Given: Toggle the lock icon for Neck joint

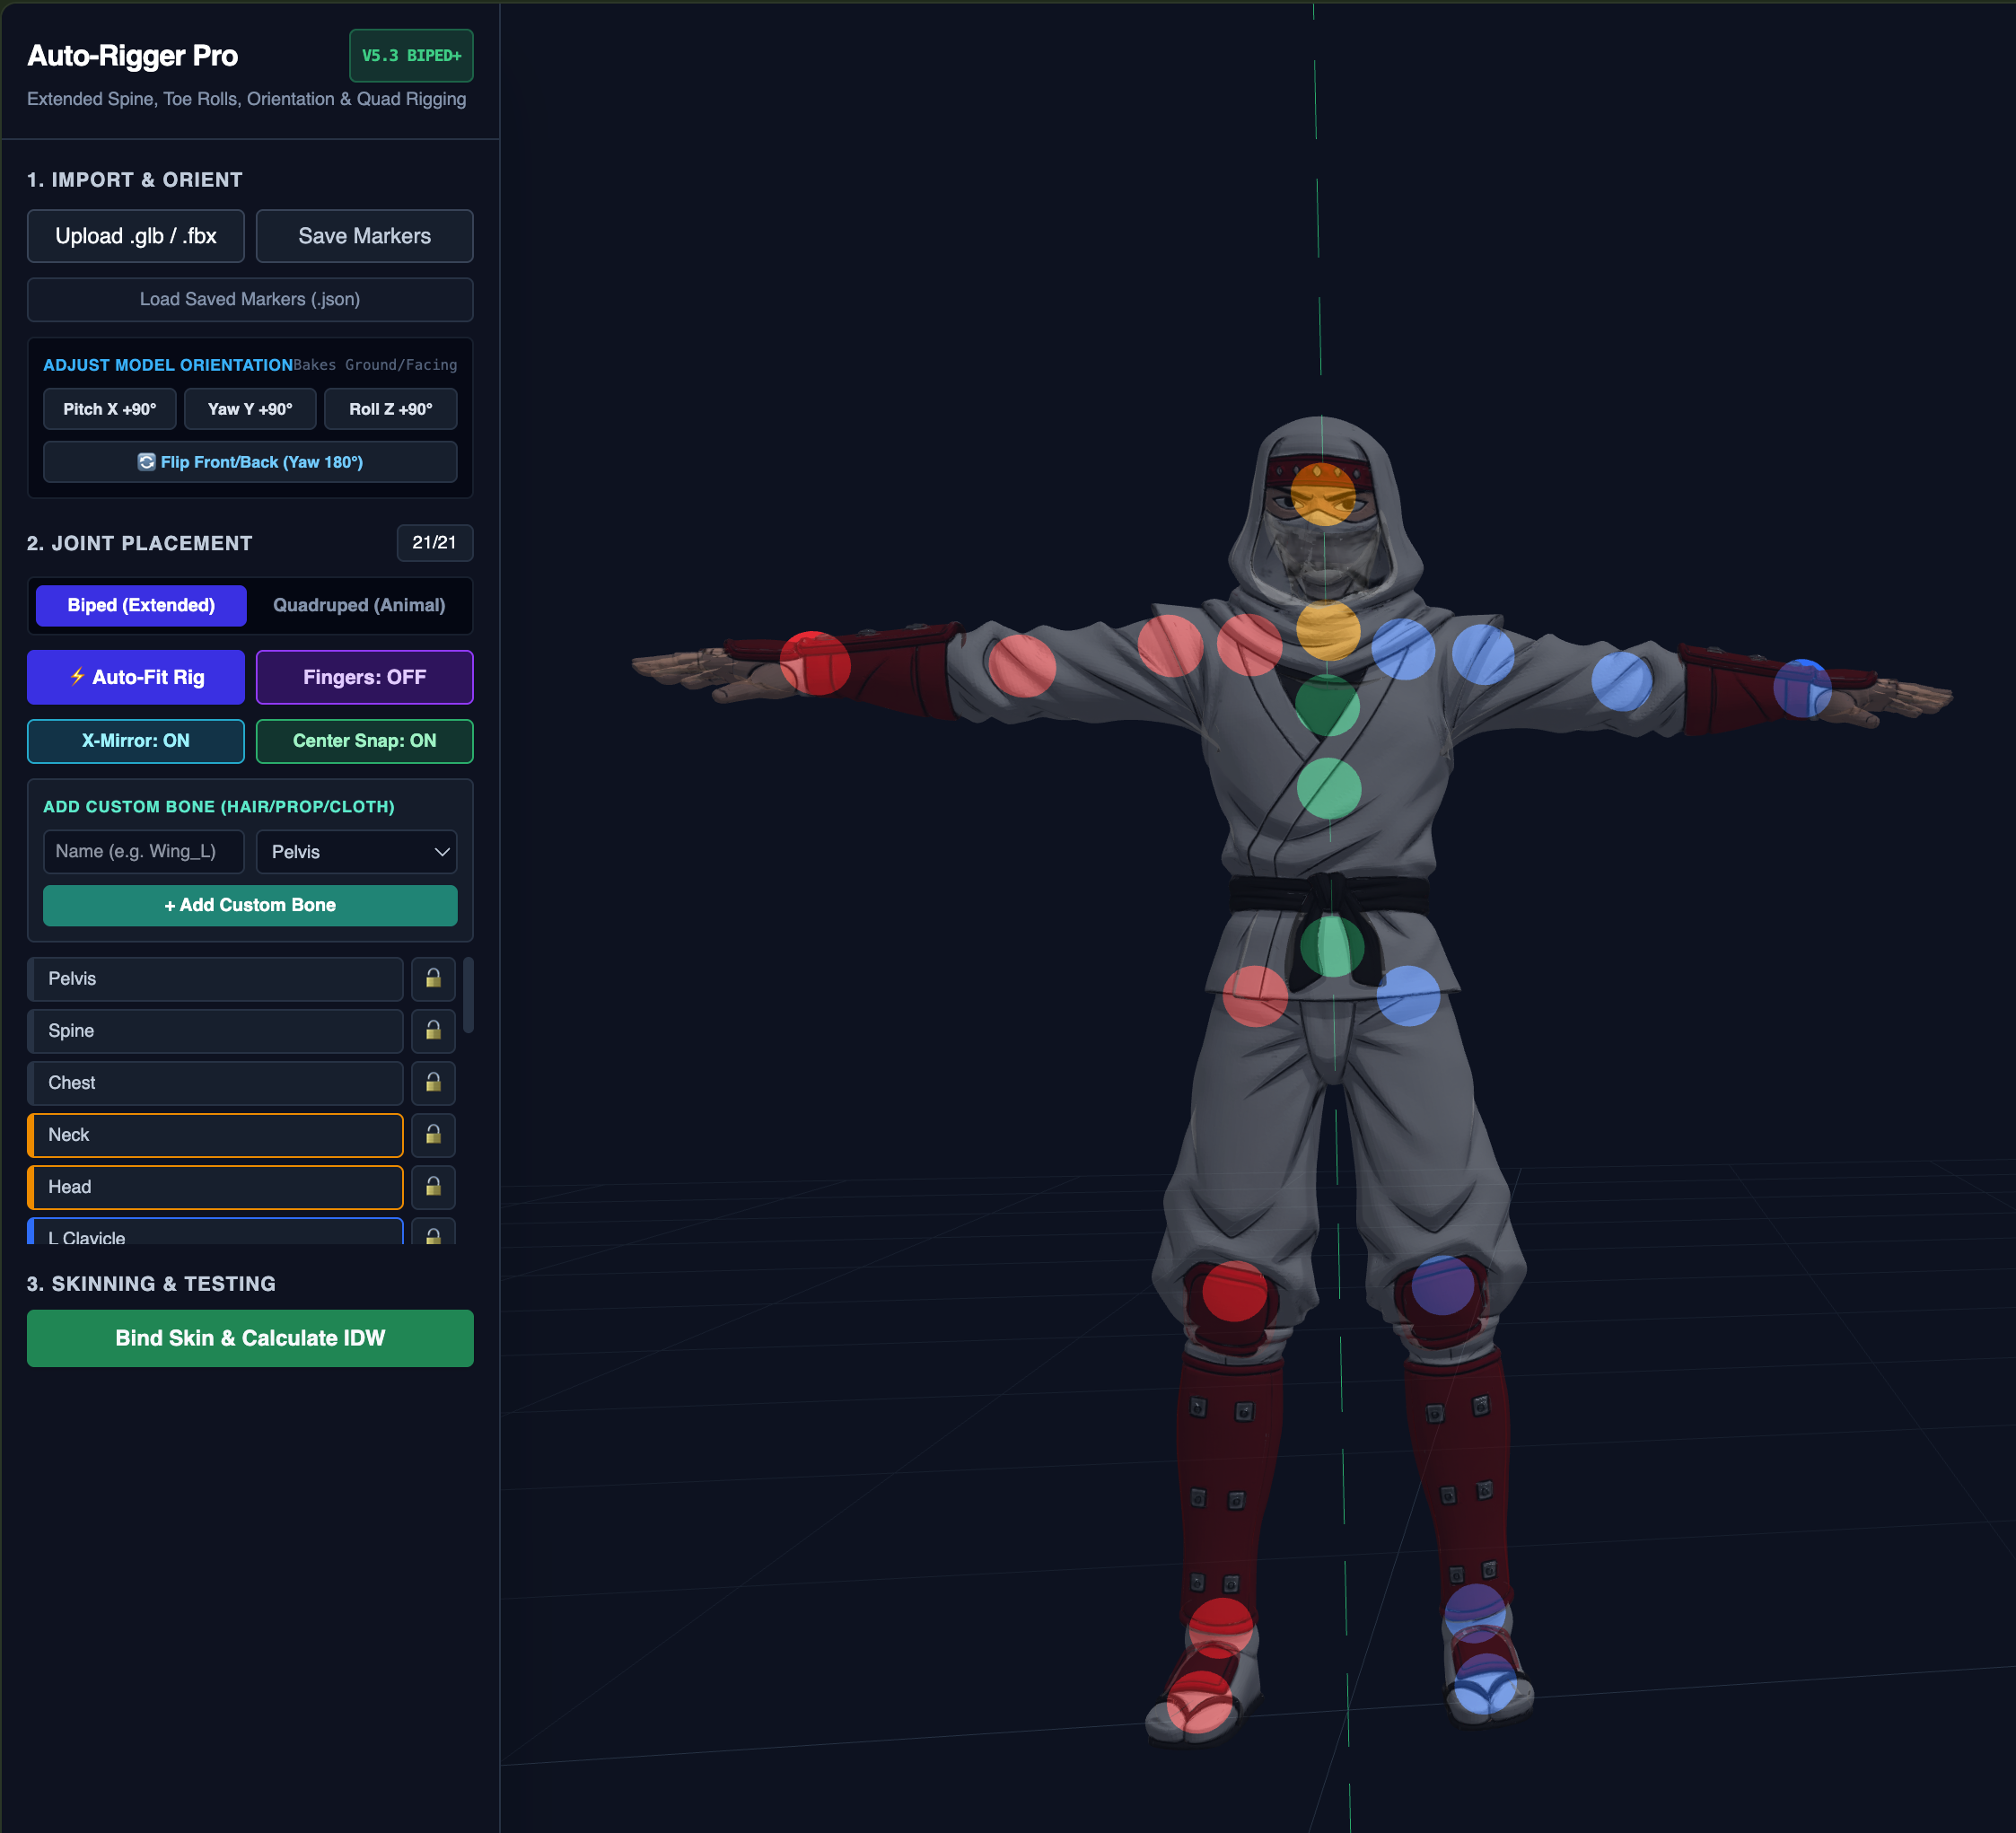Looking at the screenshot, I should coord(433,1134).
